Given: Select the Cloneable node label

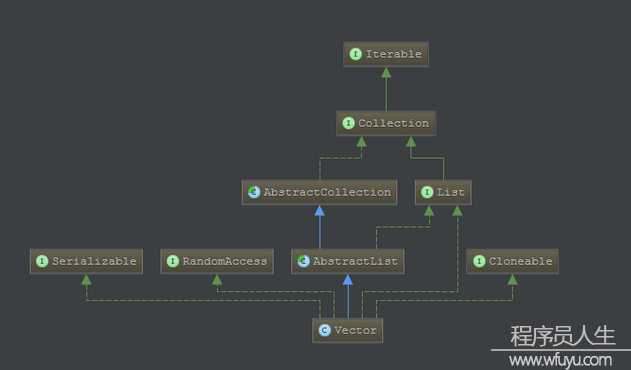Looking at the screenshot, I should [x=520, y=261].
